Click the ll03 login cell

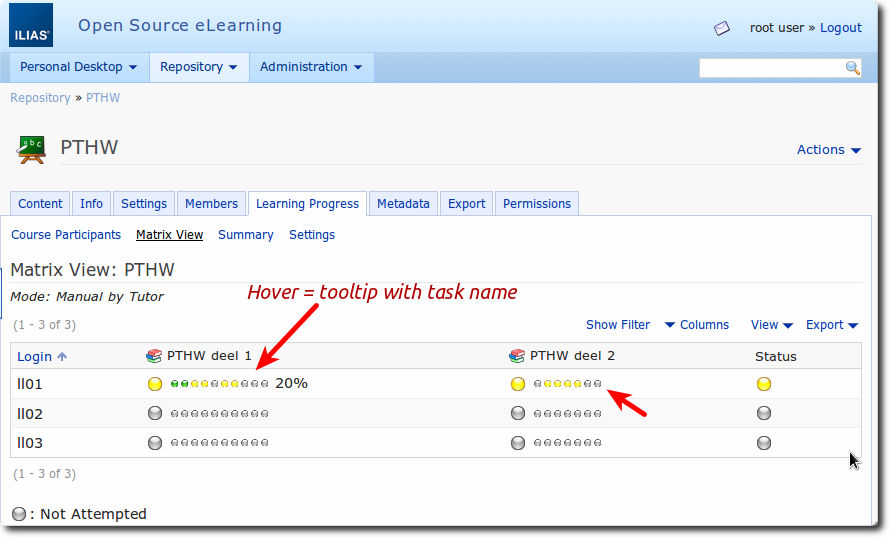tap(29, 443)
